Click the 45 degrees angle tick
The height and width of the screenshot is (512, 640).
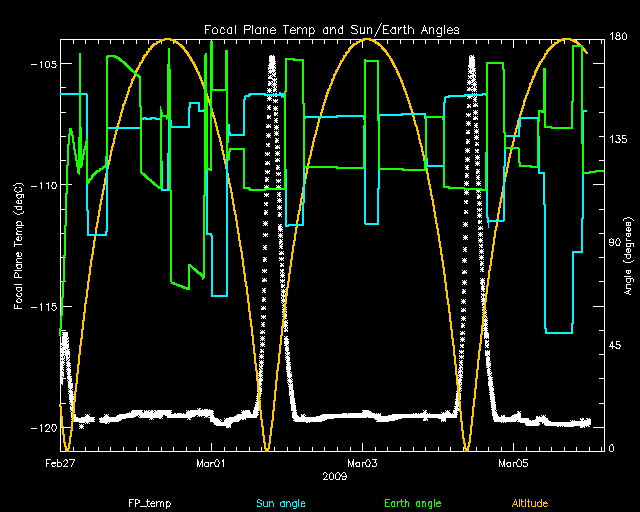617,346
